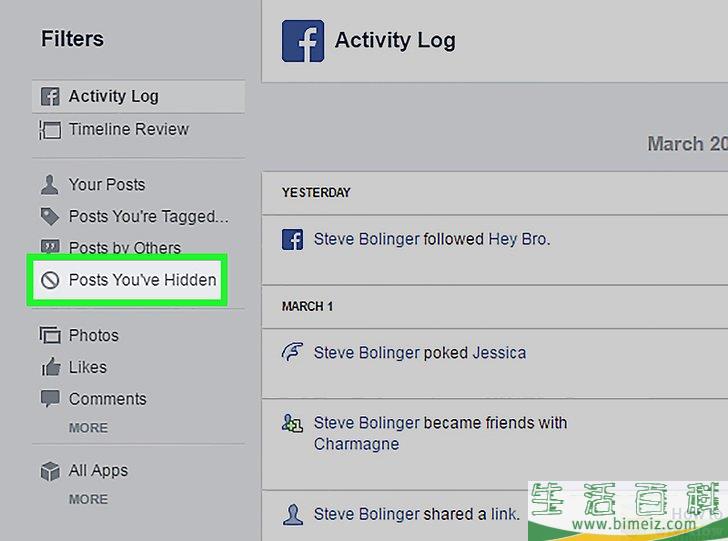This screenshot has height=541, width=728.
Task: Click the Facebook icon in Activity Log filter
Action: [50, 97]
